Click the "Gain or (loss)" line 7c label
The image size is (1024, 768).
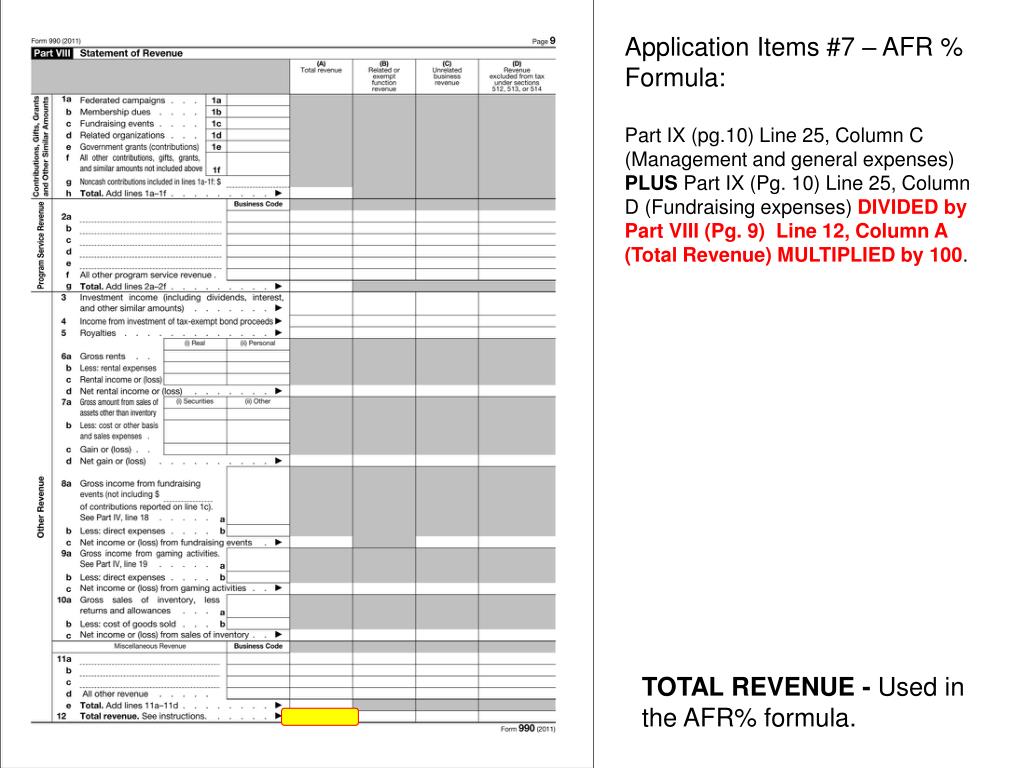(105, 449)
